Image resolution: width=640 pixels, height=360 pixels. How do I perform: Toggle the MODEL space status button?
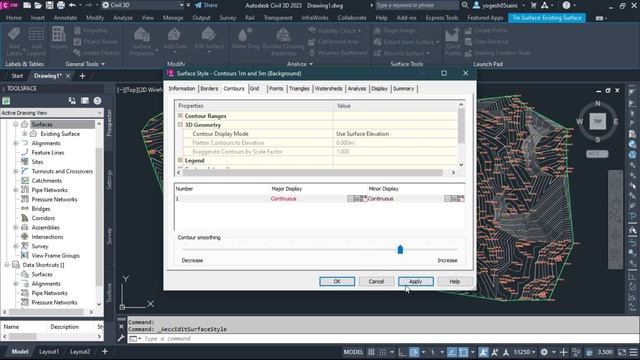click(353, 352)
